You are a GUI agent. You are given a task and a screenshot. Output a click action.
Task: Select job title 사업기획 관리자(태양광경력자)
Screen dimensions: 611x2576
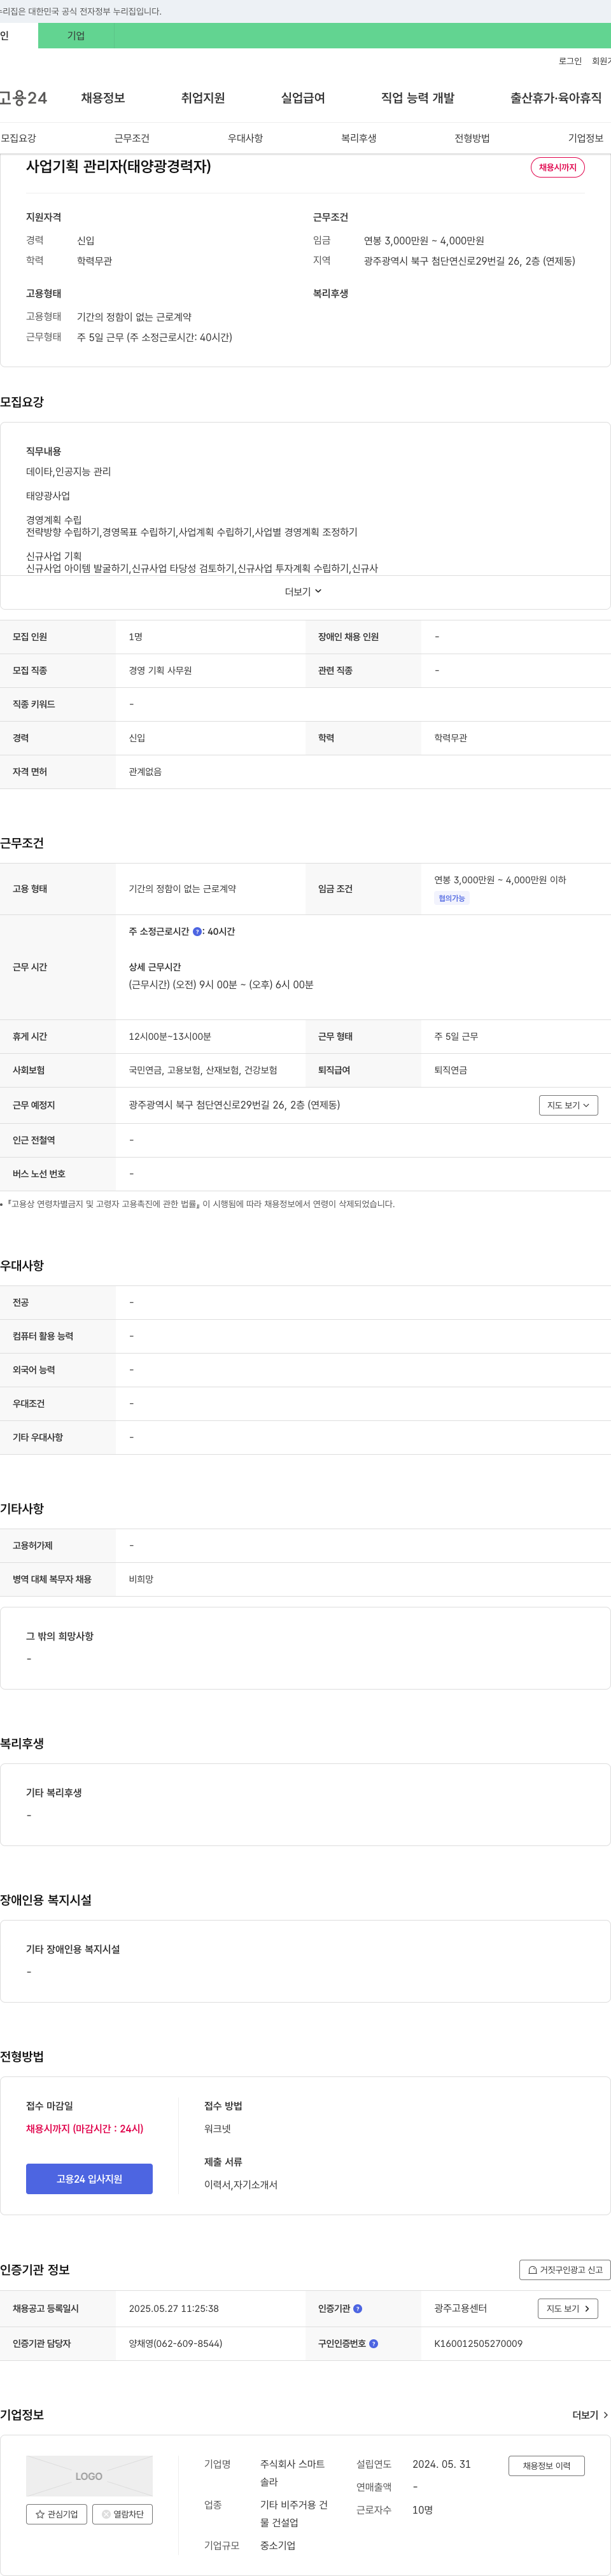click(x=118, y=166)
